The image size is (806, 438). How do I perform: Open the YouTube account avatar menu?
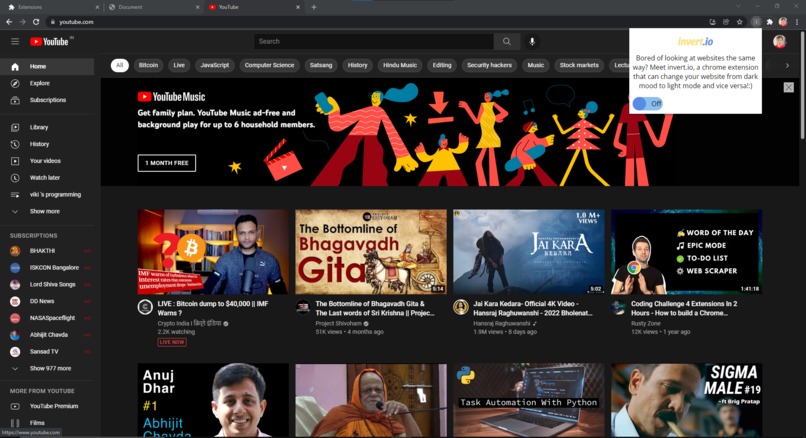[779, 41]
